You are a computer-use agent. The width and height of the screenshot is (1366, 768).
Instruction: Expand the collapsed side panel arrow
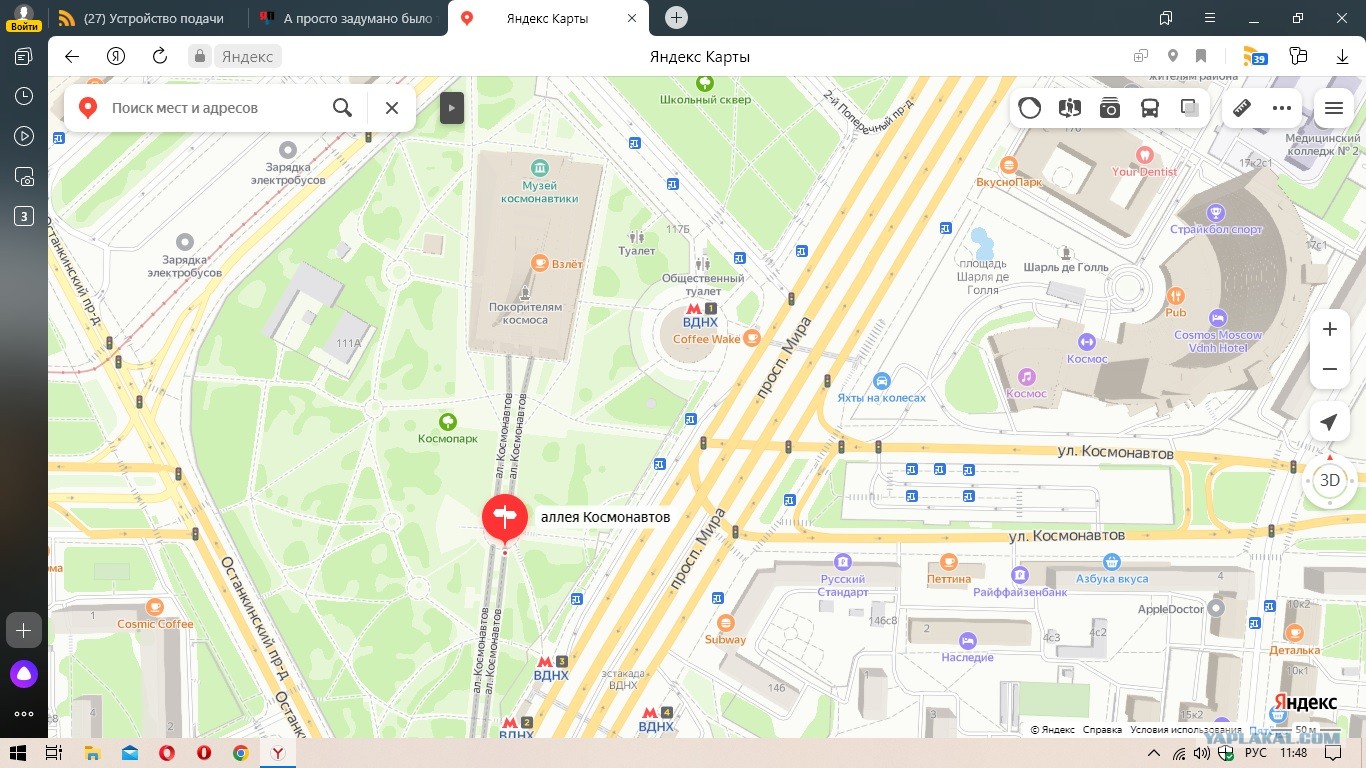(452, 108)
